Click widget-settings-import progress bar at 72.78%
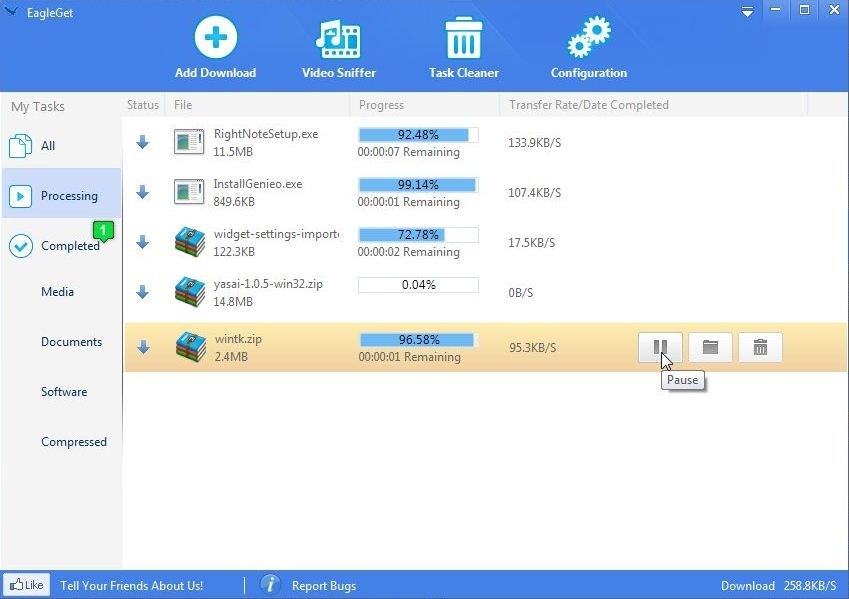Viewport: 849px width, 599px height. coord(418,235)
